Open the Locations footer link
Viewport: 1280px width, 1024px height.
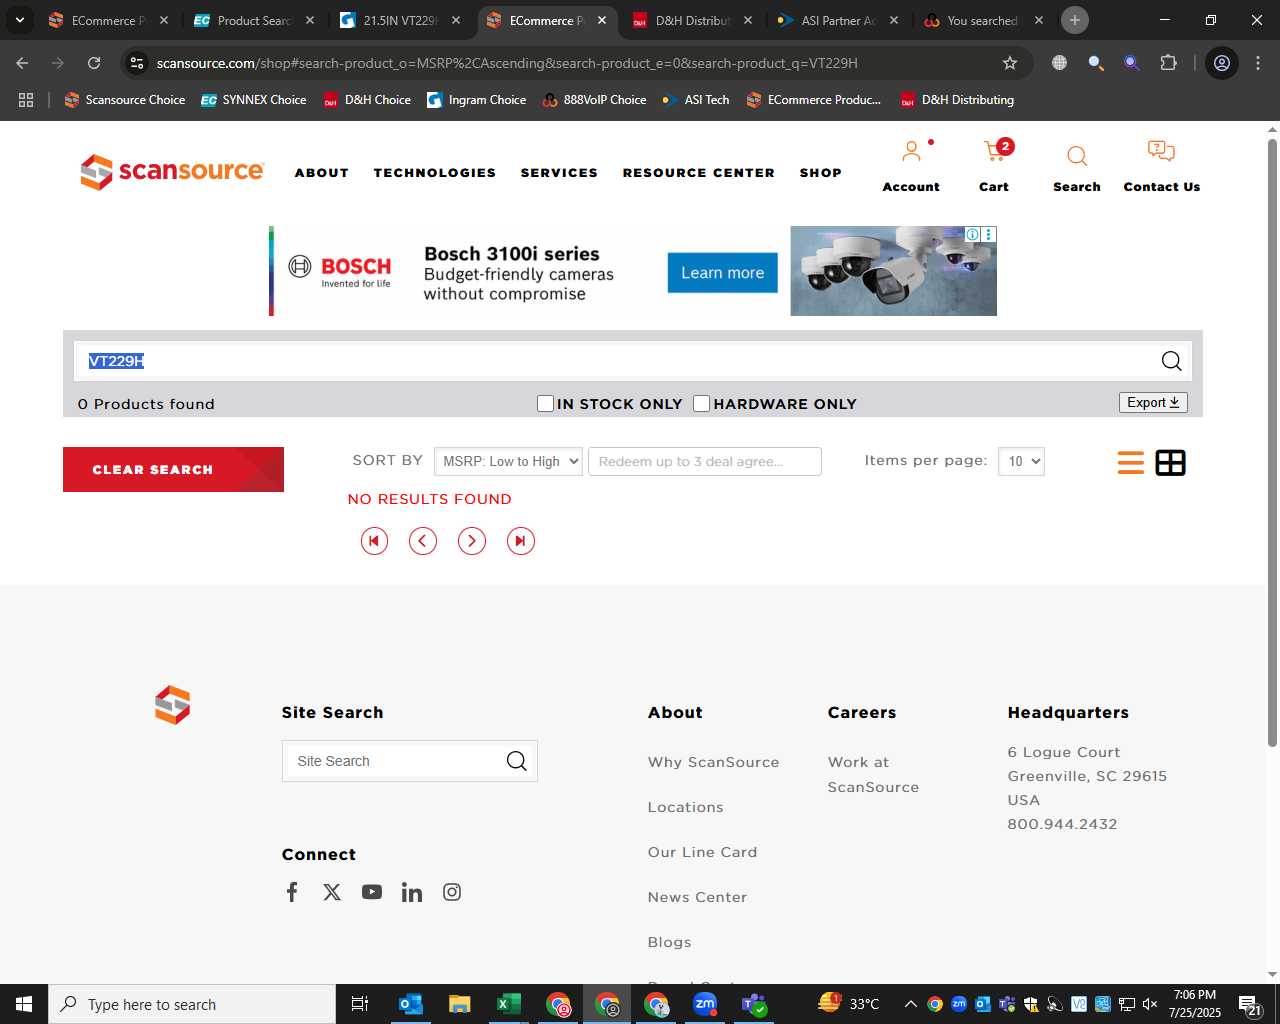(685, 807)
